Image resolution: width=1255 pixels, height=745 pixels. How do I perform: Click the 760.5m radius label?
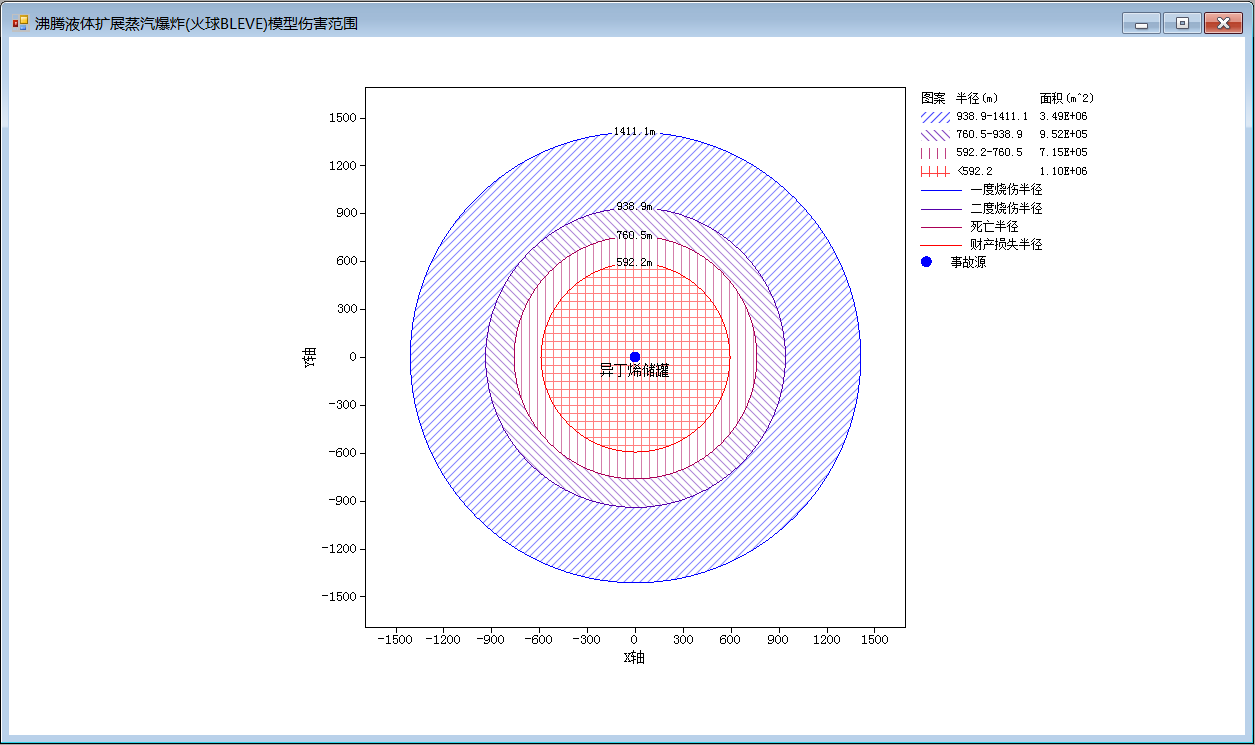pyautogui.click(x=634, y=236)
